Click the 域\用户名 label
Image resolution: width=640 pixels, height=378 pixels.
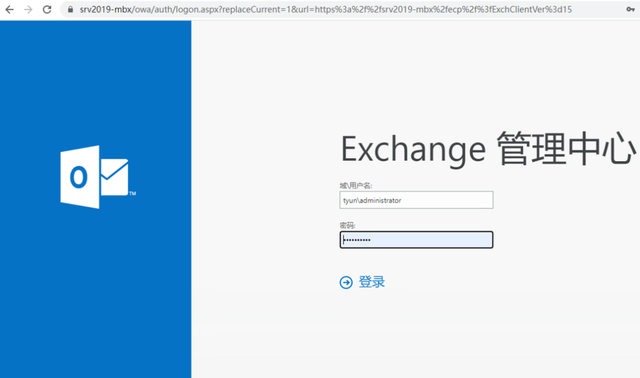click(x=356, y=185)
